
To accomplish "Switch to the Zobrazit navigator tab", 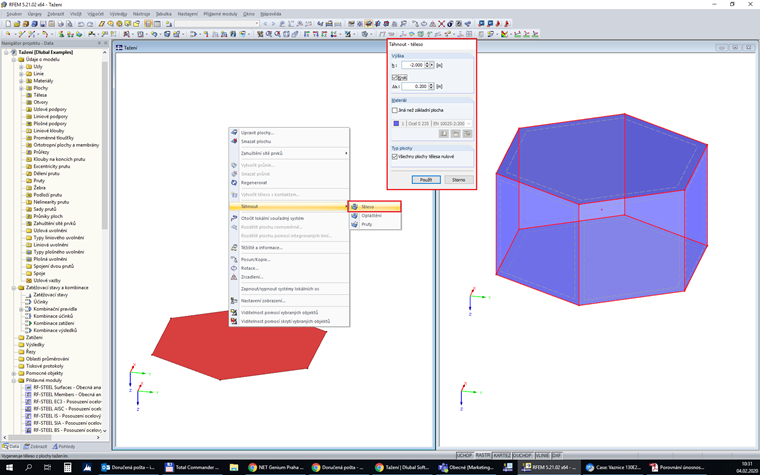I will coord(36,446).
